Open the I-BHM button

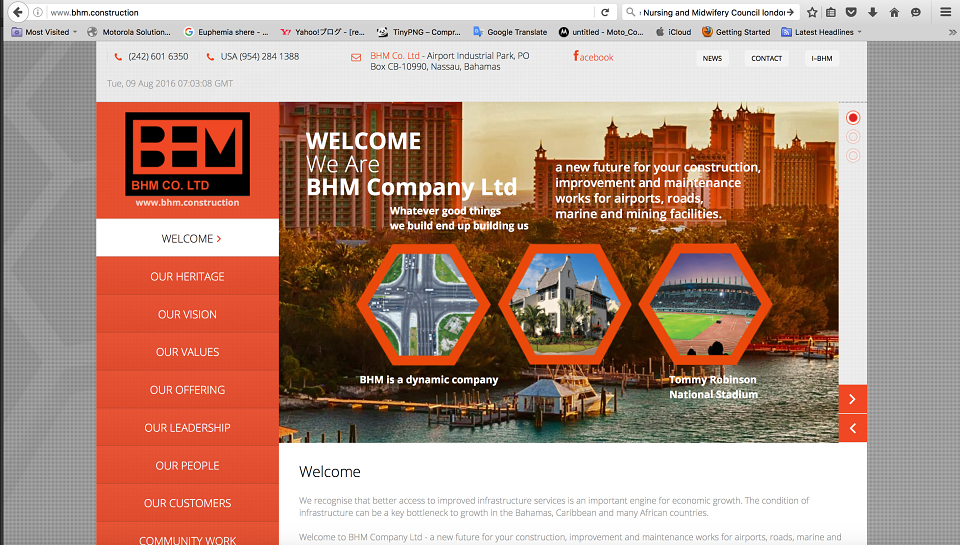[822, 58]
